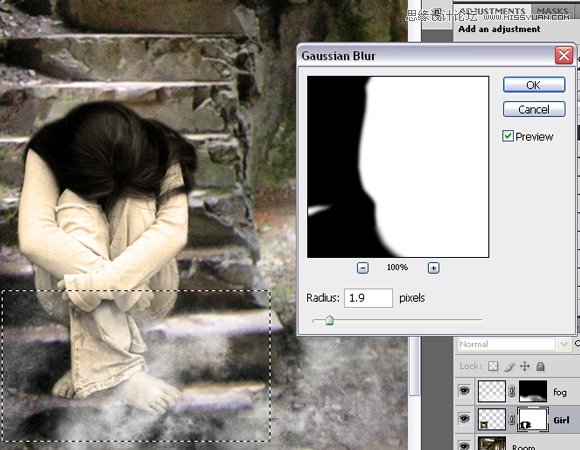Screen dimensions: 580x450
Task: Hide the Girl layer
Action: coord(464,419)
